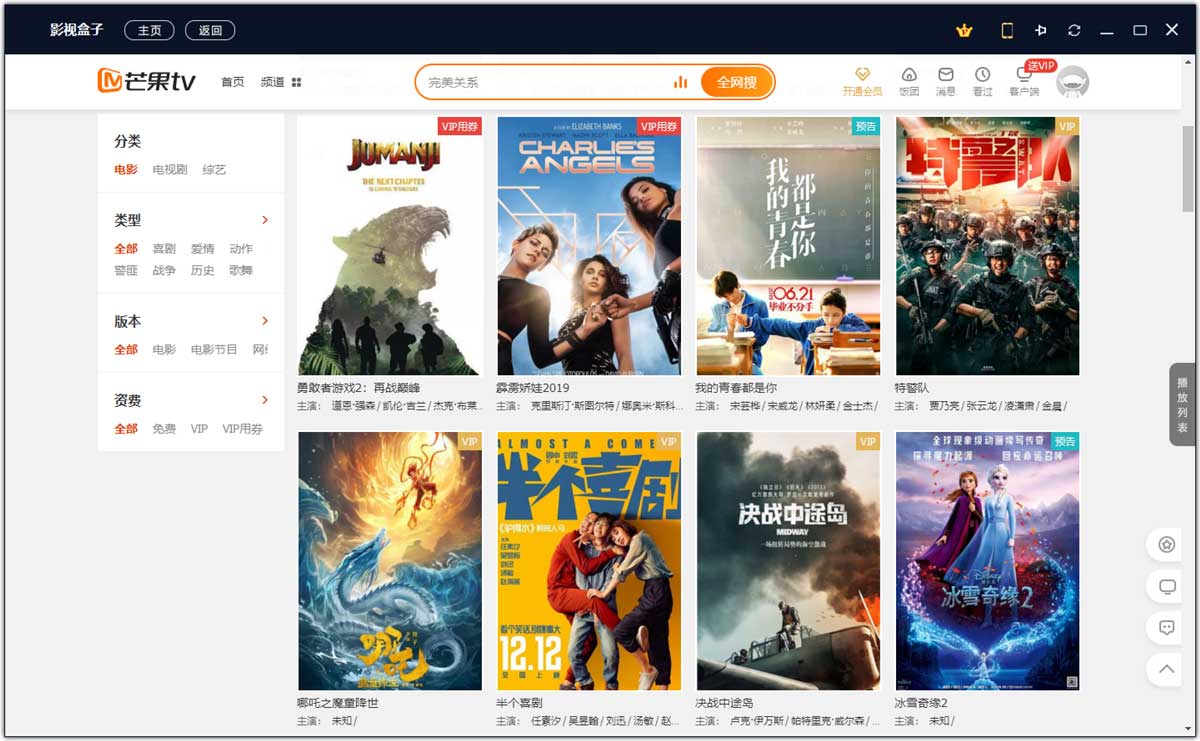Filter by 喜剧 type
Viewport: 1200px width, 741px height.
(164, 249)
